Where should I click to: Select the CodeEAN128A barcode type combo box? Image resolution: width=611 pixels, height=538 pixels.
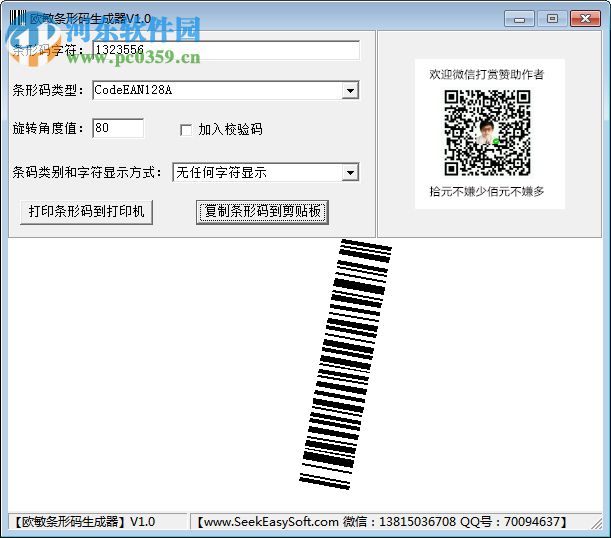pyautogui.click(x=226, y=90)
